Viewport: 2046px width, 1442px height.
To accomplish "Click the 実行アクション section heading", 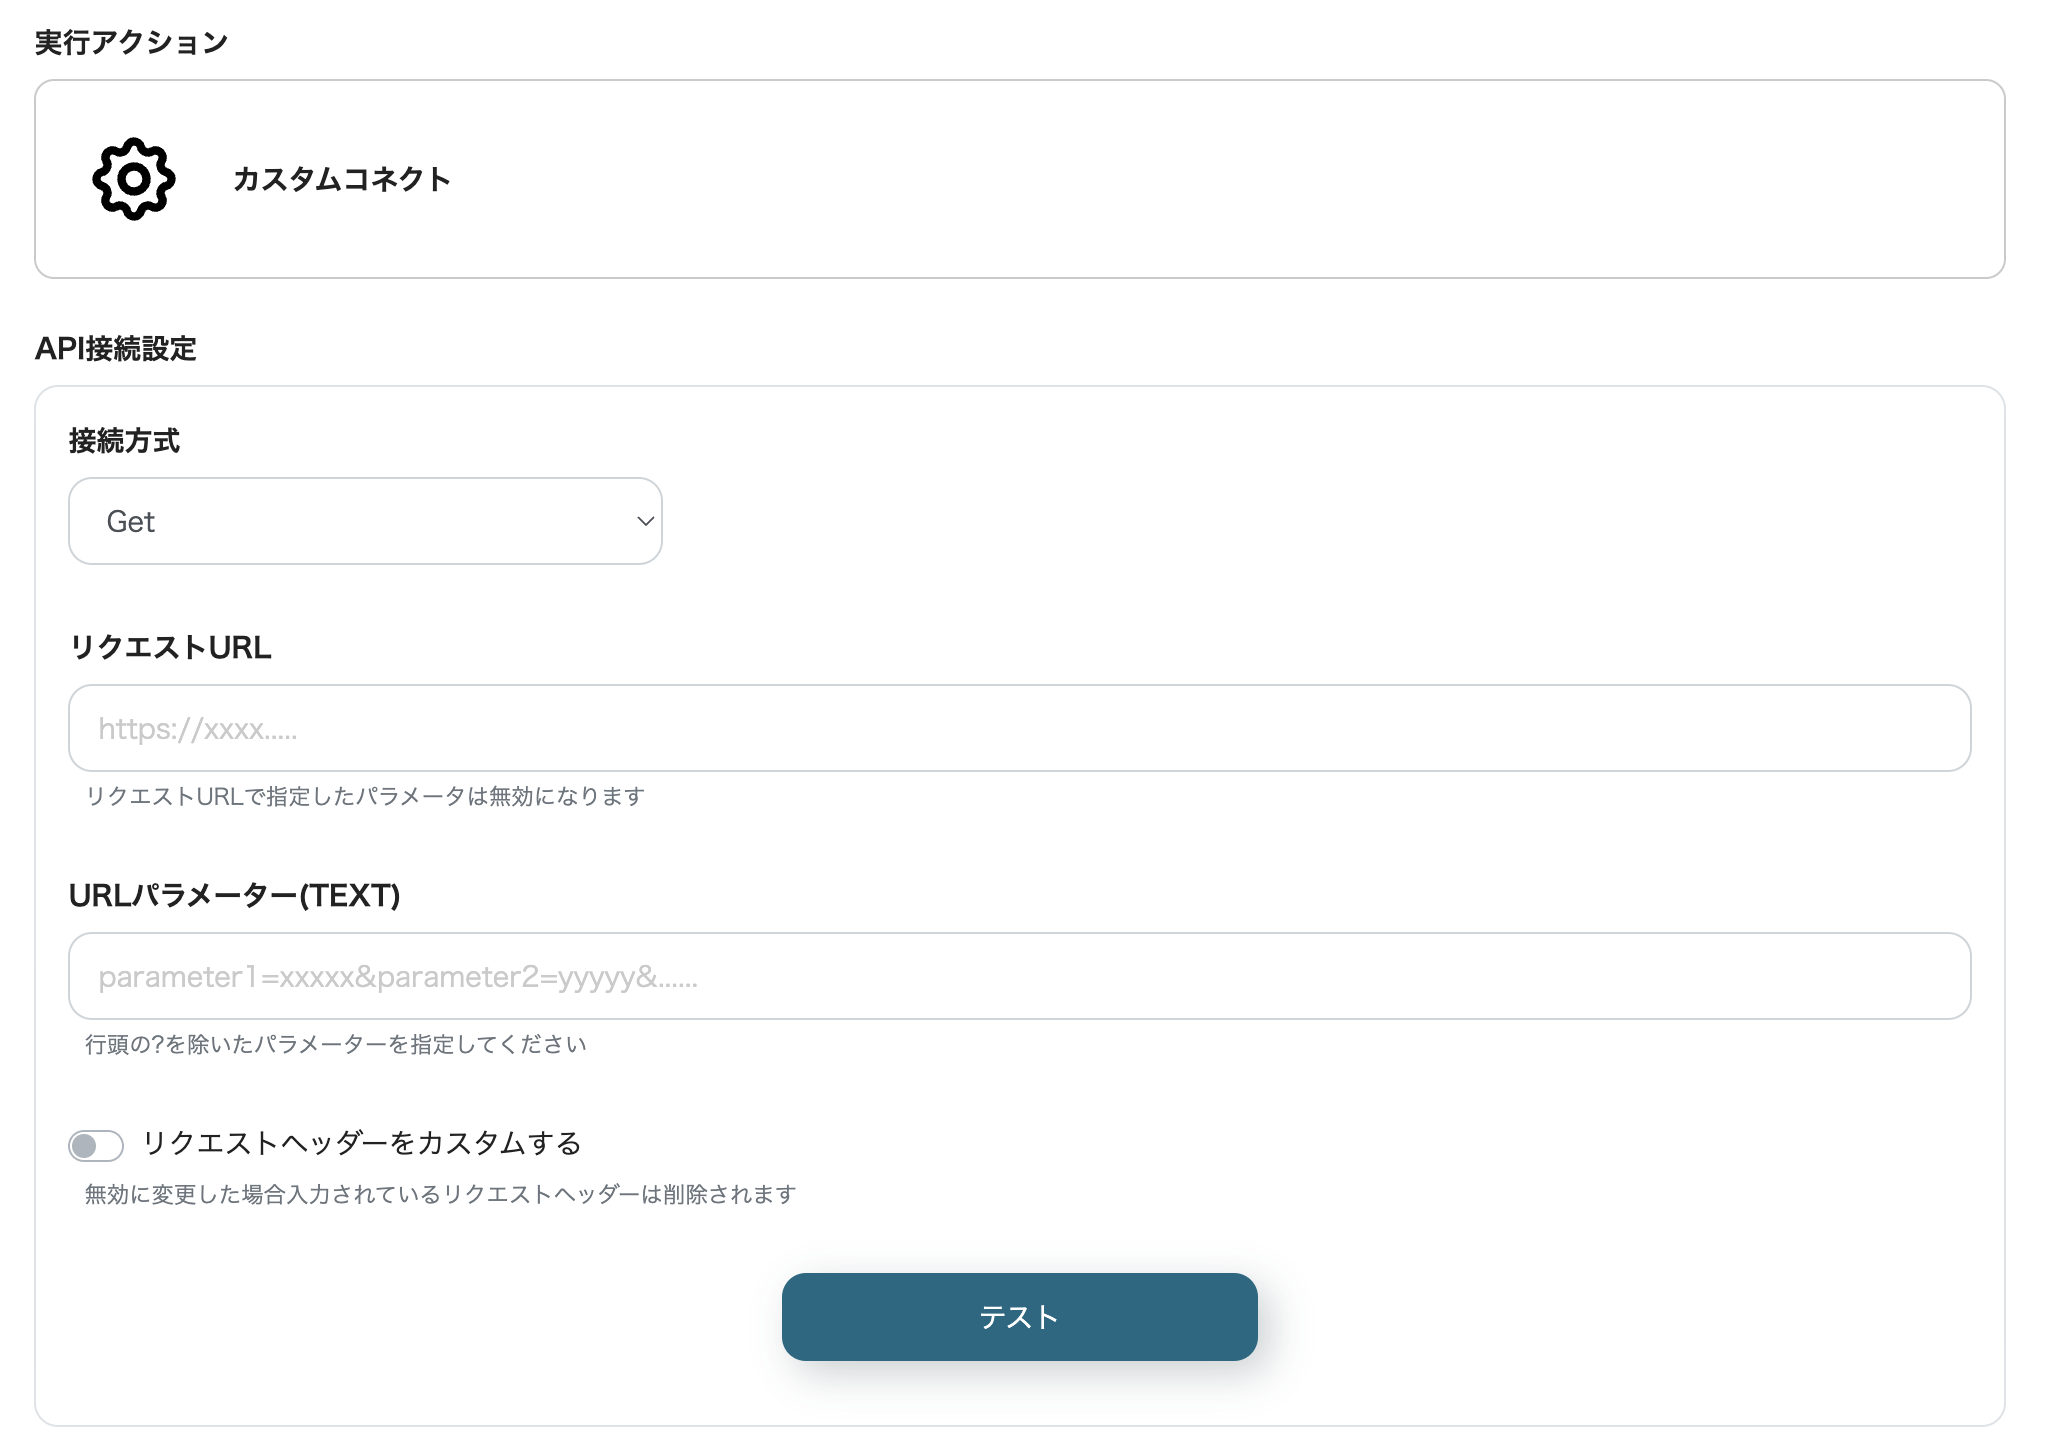I will point(131,42).
